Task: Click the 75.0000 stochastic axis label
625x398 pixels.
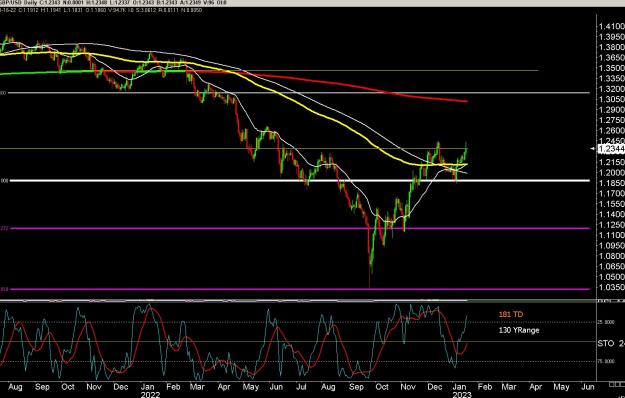Action: [606, 361]
